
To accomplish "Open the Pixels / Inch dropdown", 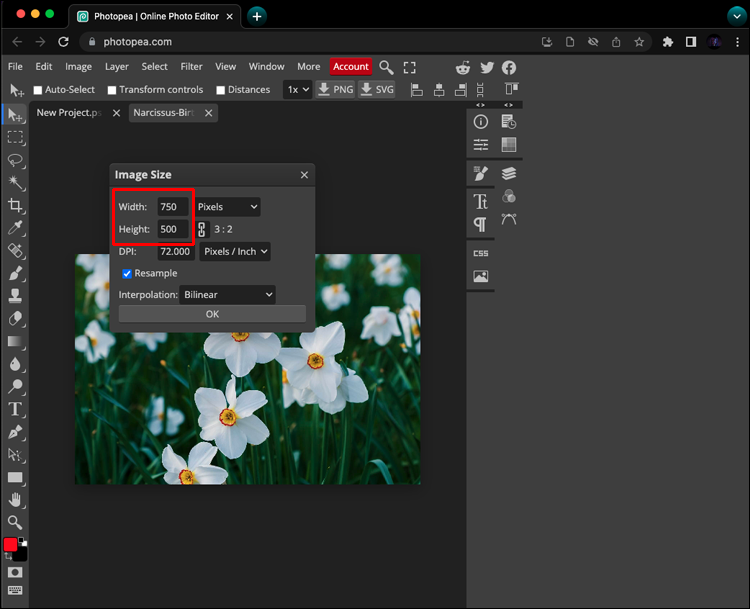I will [x=236, y=252].
